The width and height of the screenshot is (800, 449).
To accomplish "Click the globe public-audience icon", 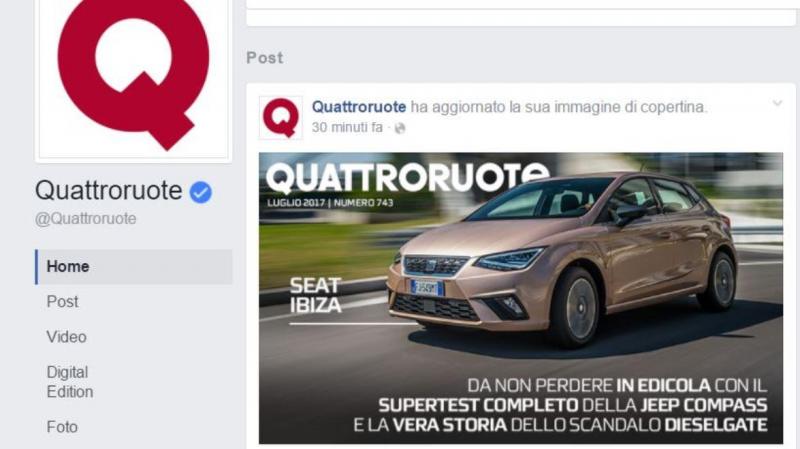I will [399, 128].
